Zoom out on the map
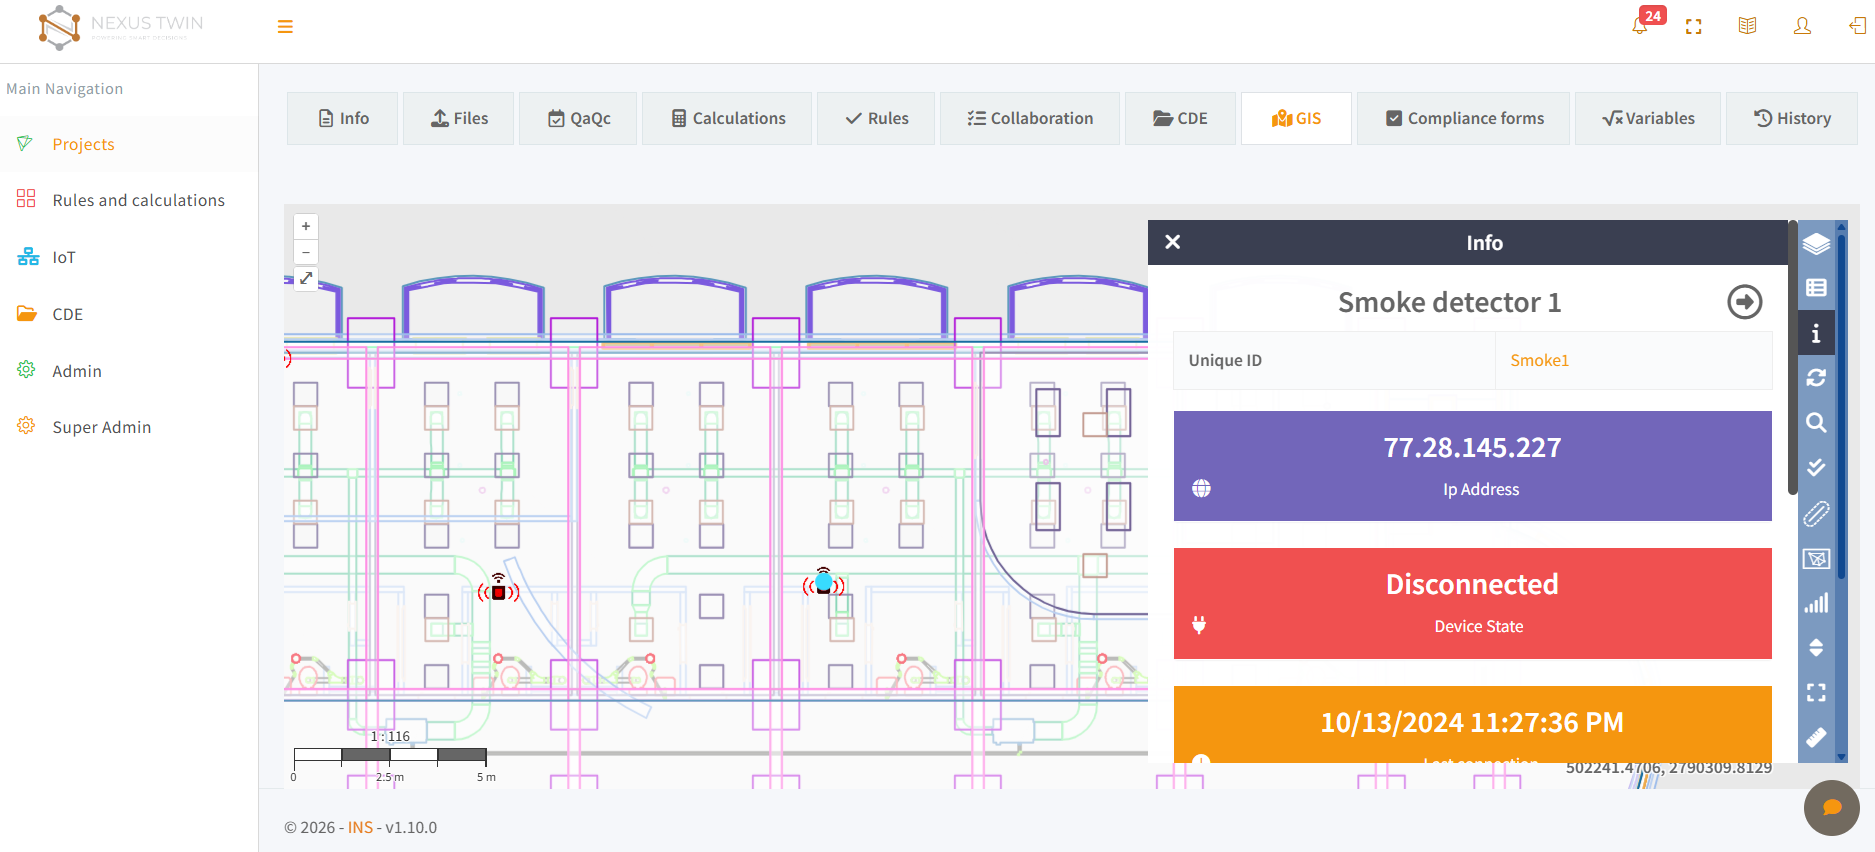1875x852 pixels. pyautogui.click(x=306, y=252)
